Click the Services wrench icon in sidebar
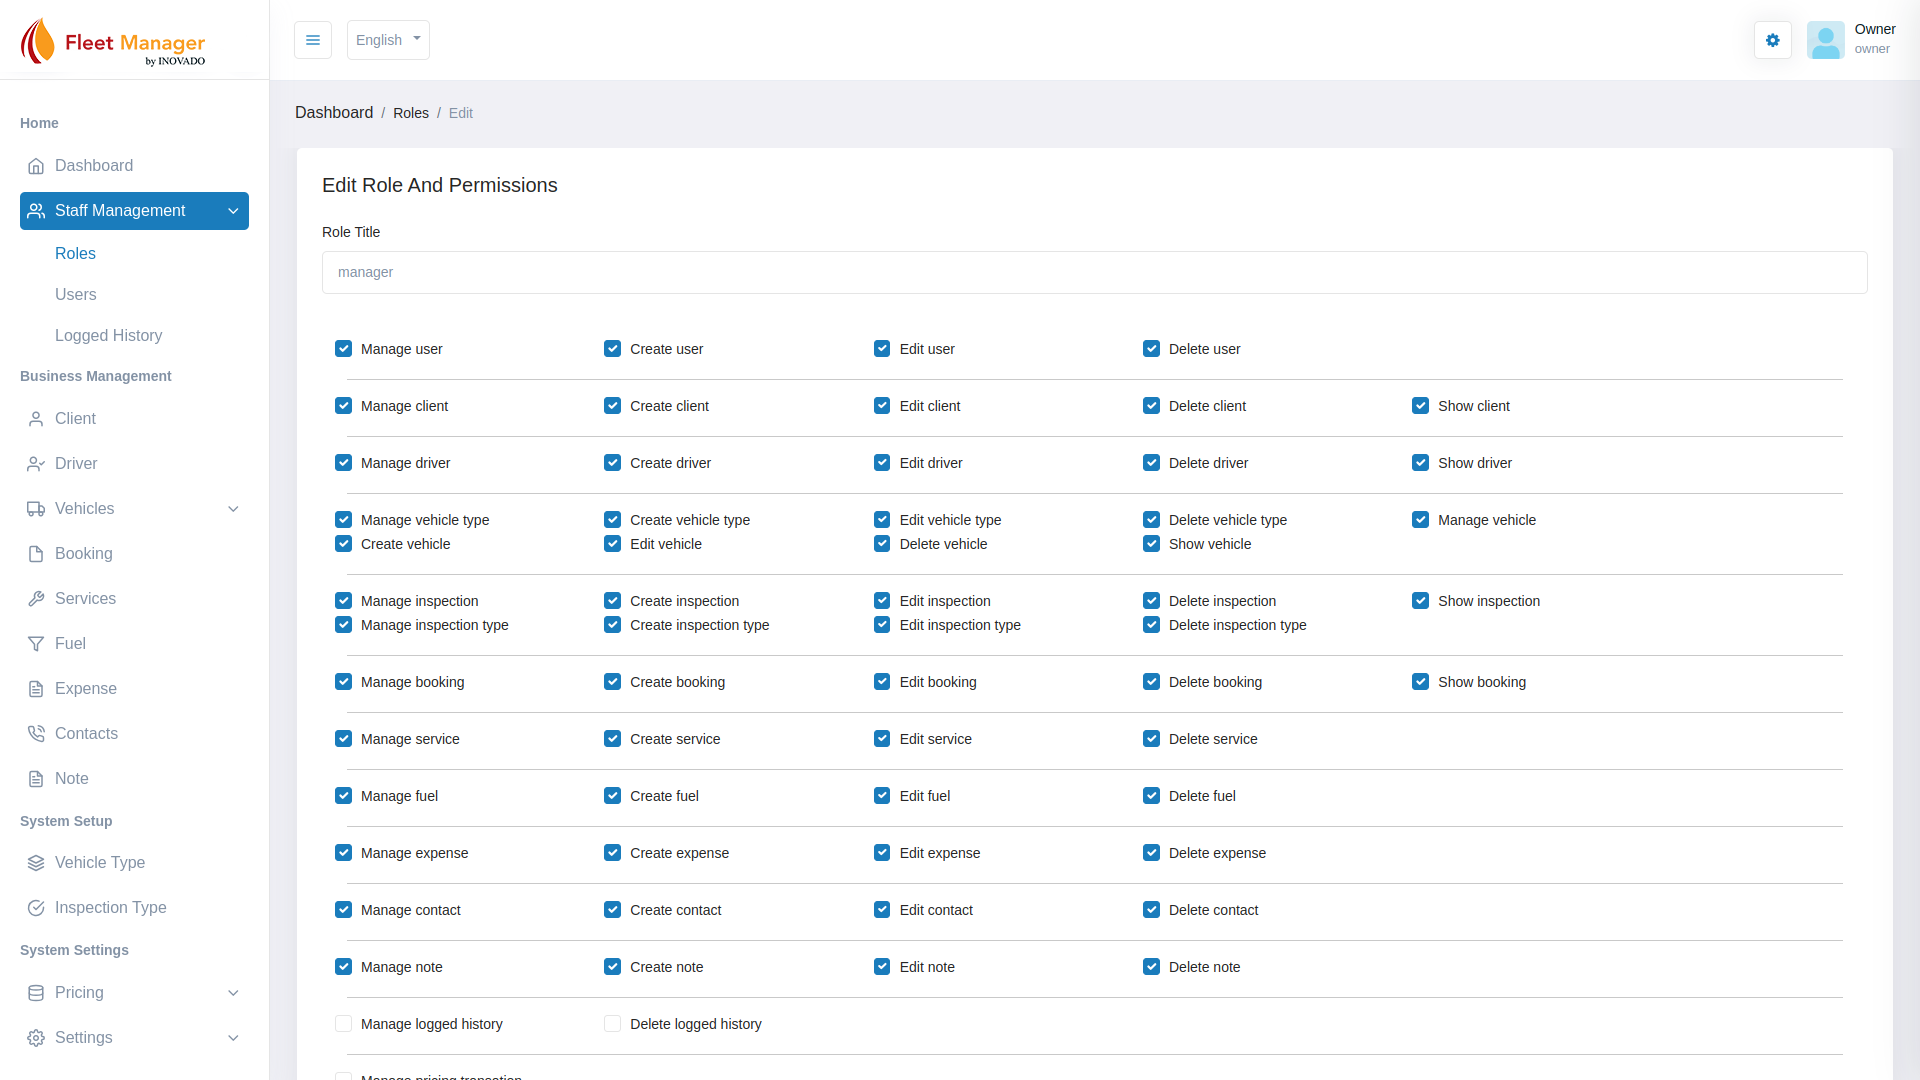The height and width of the screenshot is (1080, 1920). point(36,599)
